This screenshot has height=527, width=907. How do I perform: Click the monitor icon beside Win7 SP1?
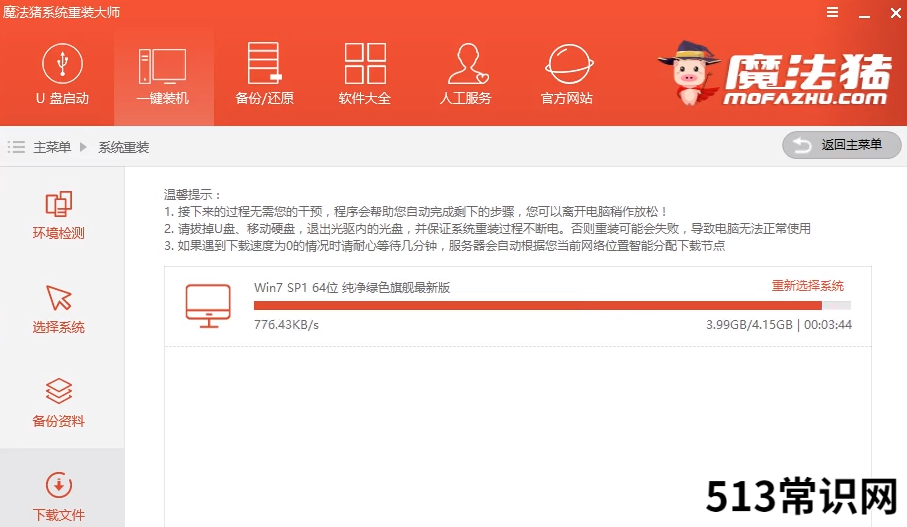[x=208, y=306]
